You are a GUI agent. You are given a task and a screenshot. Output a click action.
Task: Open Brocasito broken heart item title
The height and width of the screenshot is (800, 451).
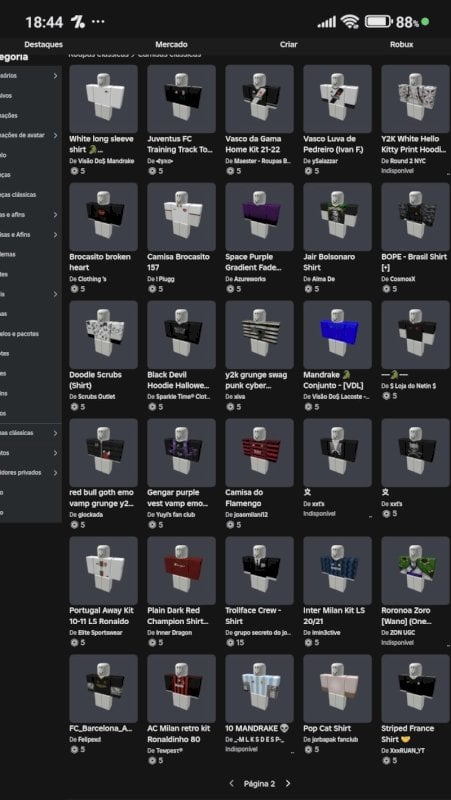(x=100, y=262)
